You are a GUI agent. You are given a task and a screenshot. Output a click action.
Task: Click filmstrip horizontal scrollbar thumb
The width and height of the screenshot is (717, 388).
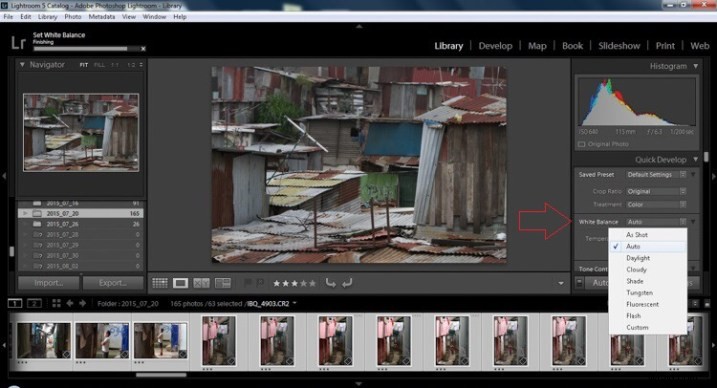point(161,375)
